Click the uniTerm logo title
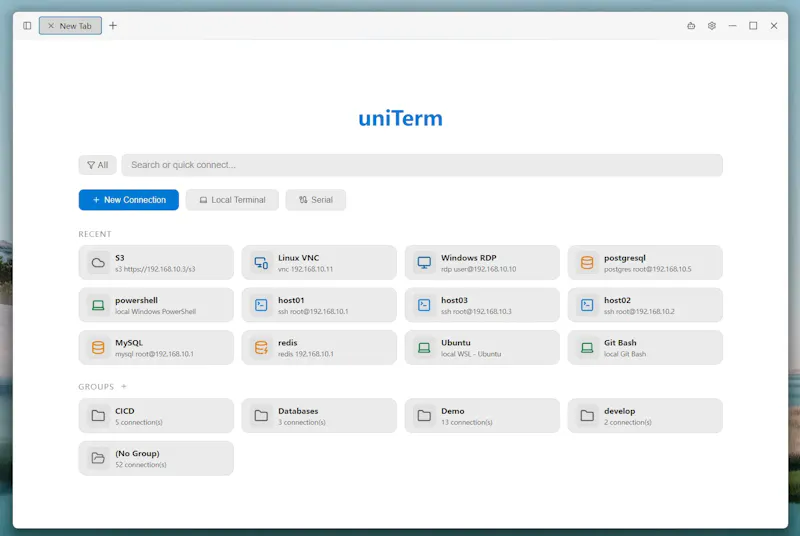The height and width of the screenshot is (536, 800). pyautogui.click(x=401, y=118)
